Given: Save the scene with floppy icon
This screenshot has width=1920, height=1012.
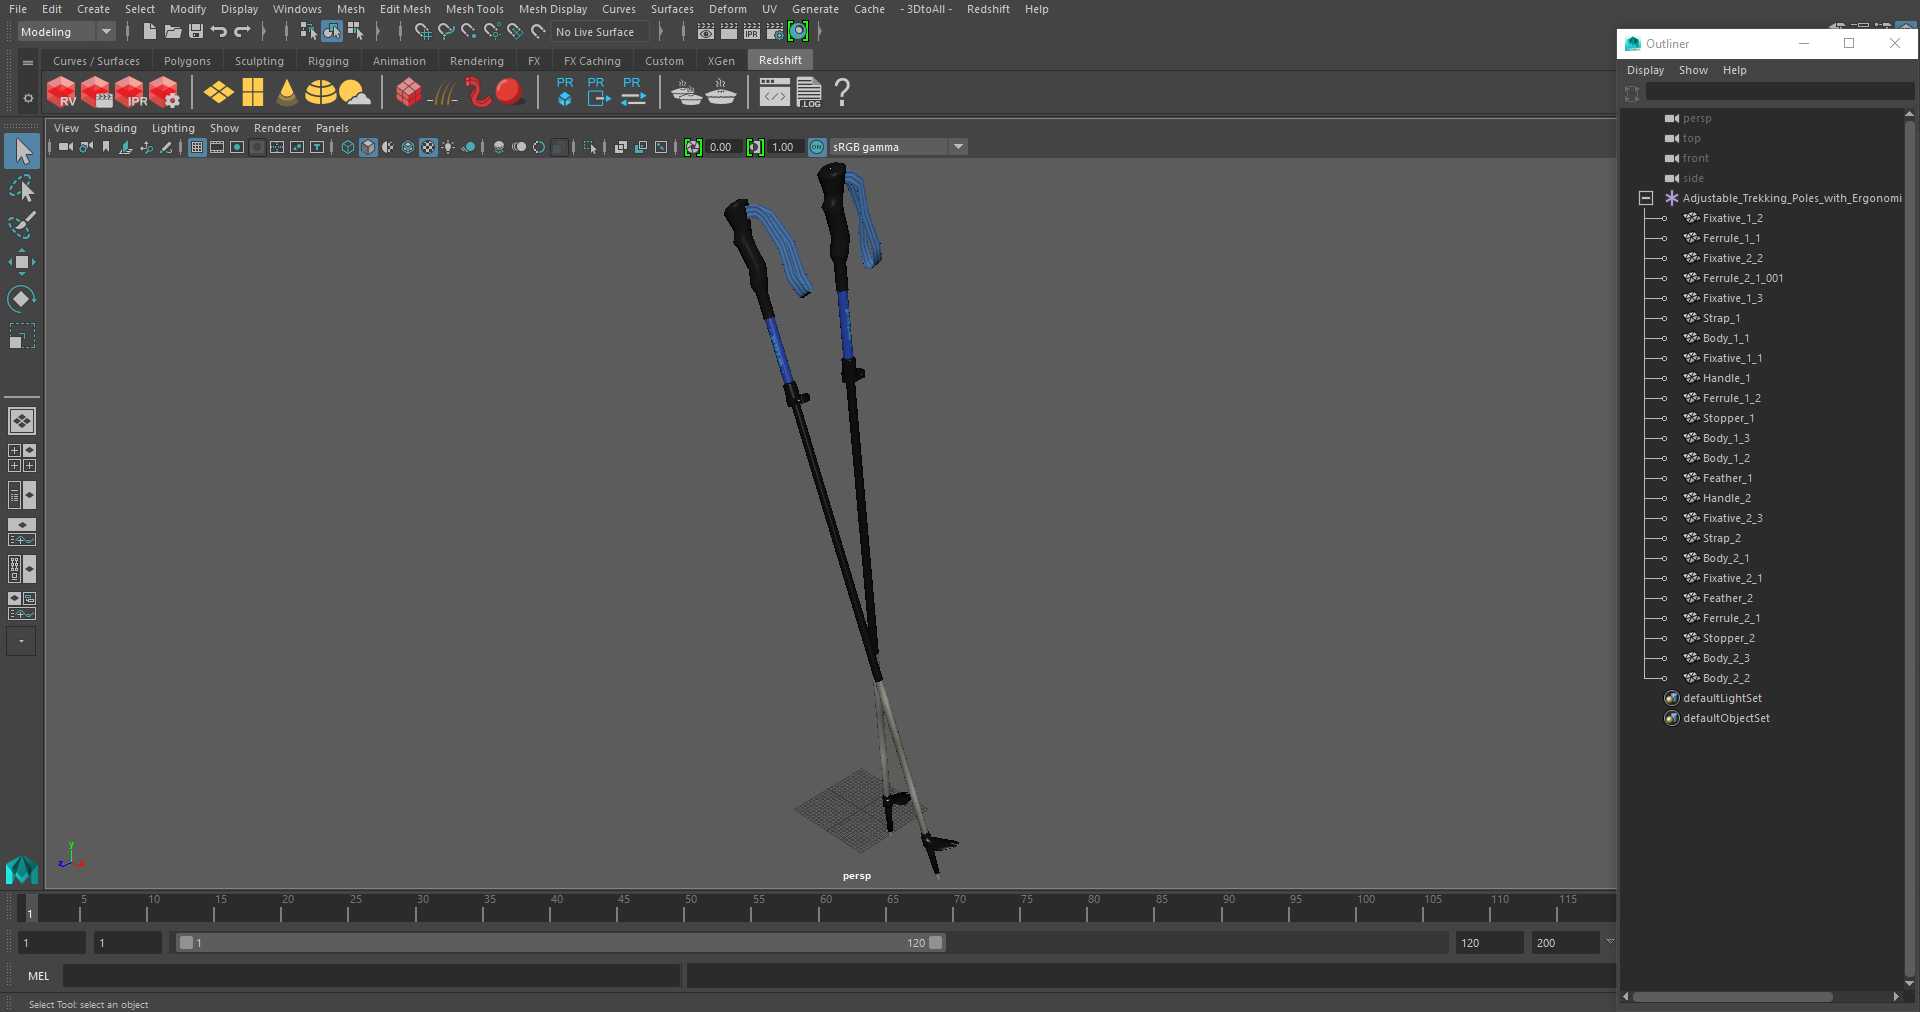Looking at the screenshot, I should (196, 32).
